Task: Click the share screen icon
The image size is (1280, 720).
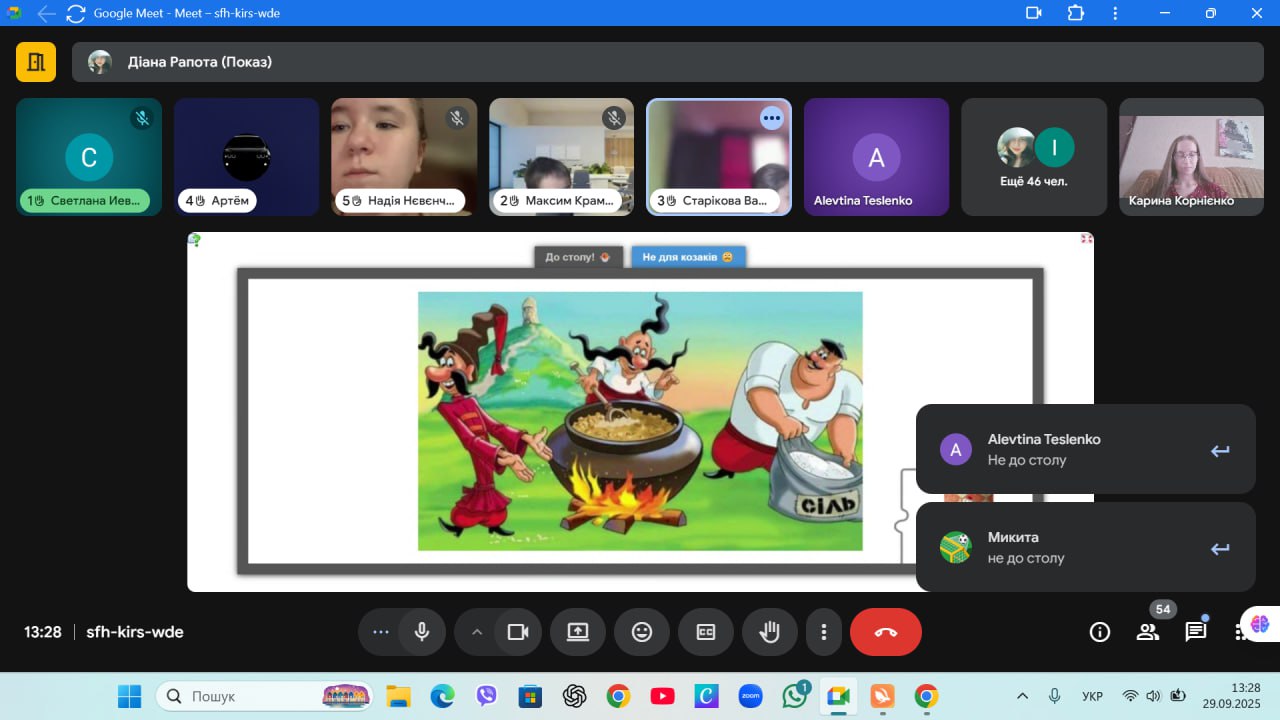Action: (x=578, y=632)
